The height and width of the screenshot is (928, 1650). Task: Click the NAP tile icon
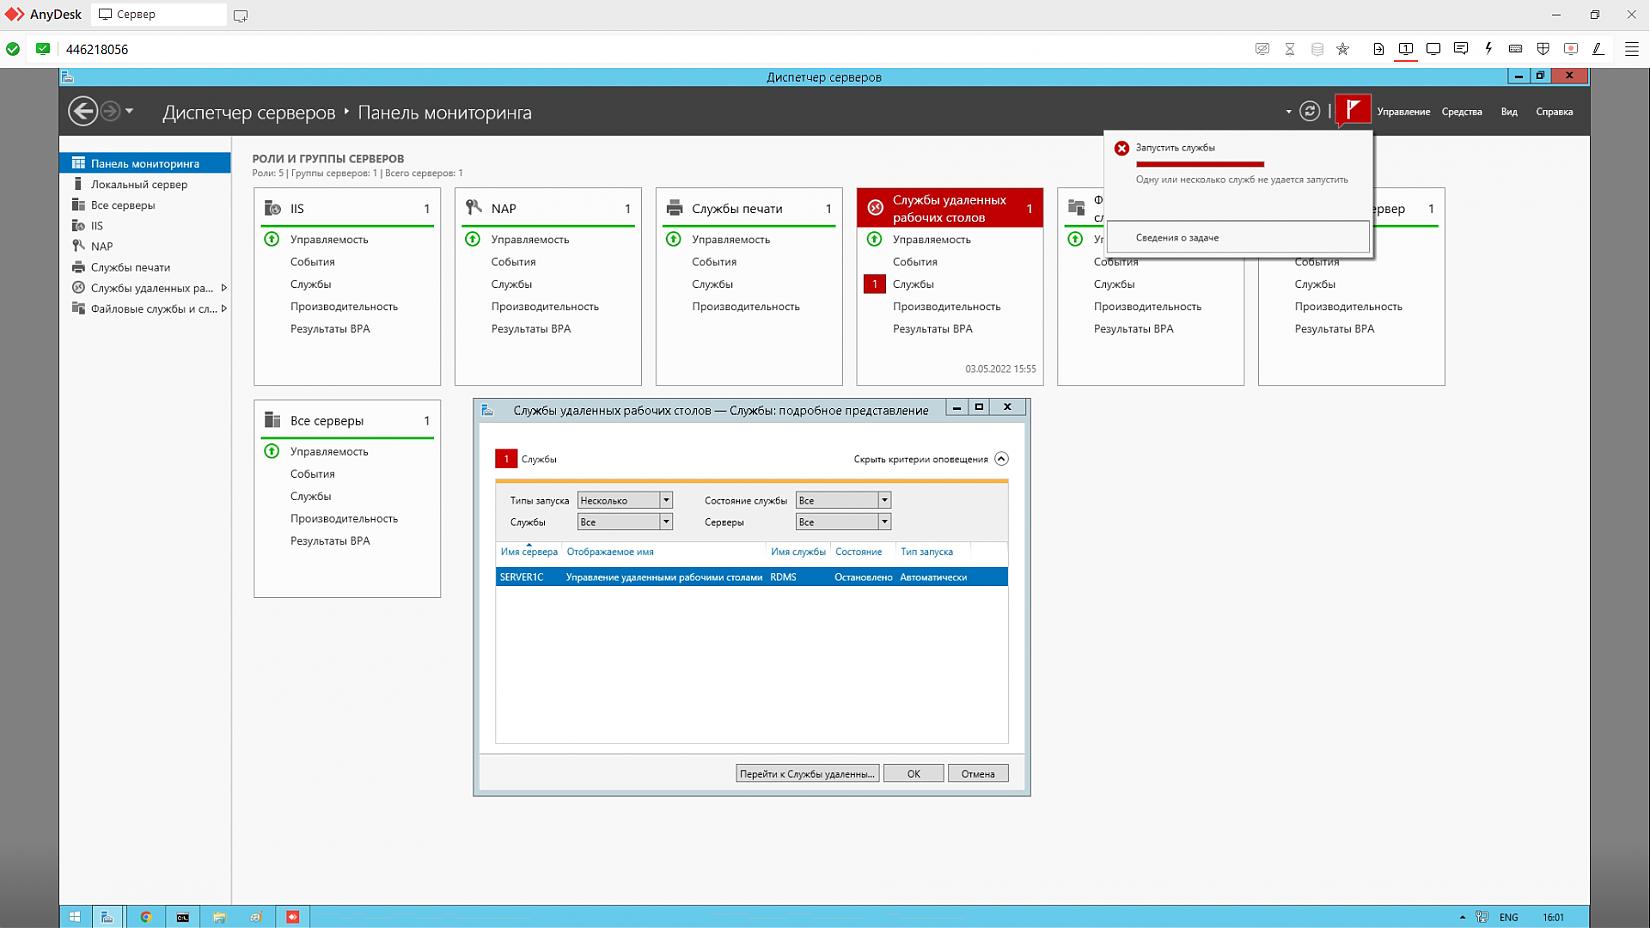[x=474, y=208]
